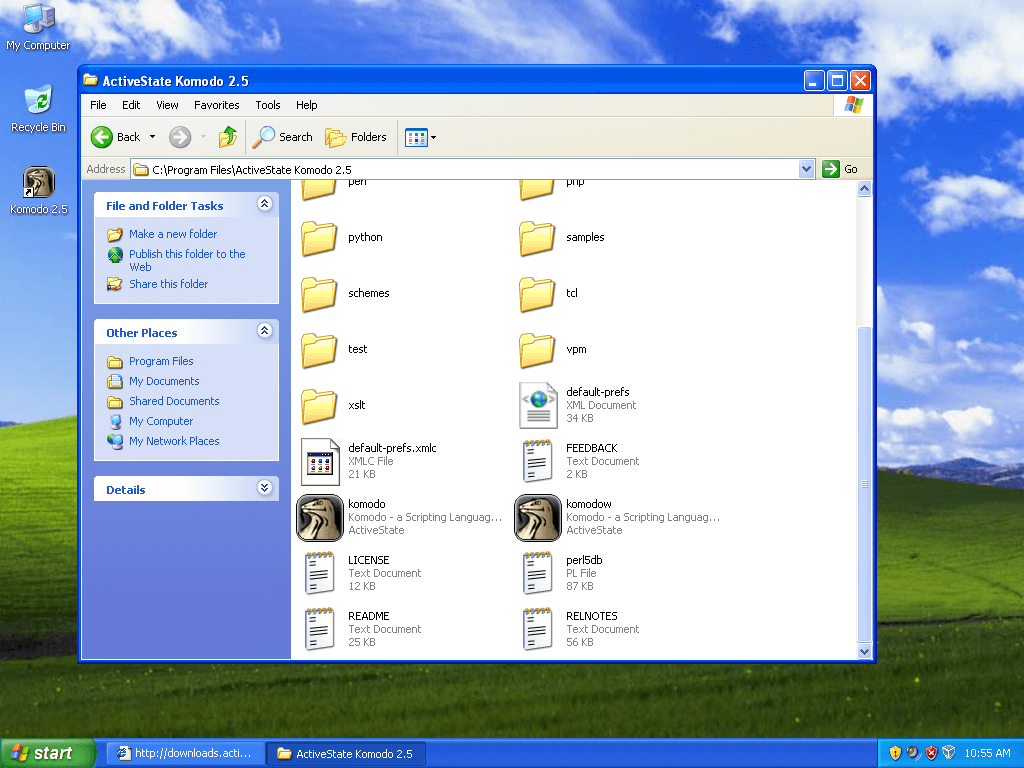1024x768 pixels.
Task: Go back with the green Back arrow
Action: [102, 137]
